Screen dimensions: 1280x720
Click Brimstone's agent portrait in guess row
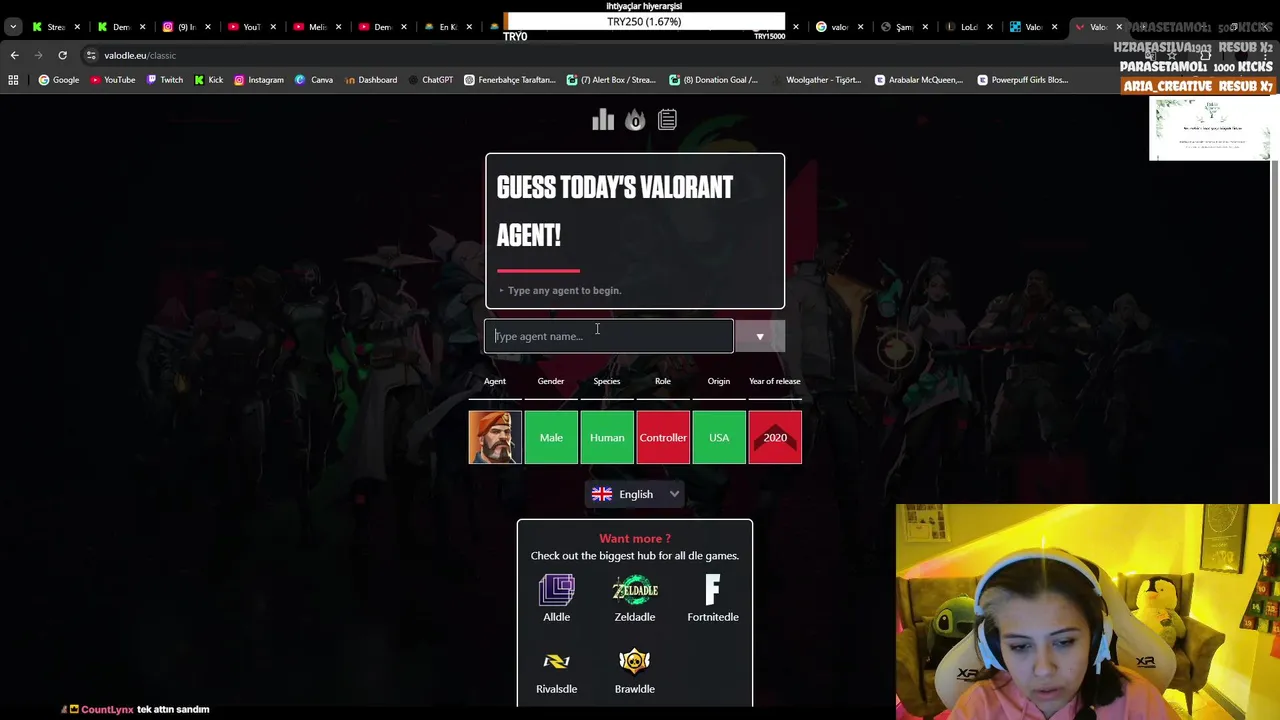(x=495, y=437)
